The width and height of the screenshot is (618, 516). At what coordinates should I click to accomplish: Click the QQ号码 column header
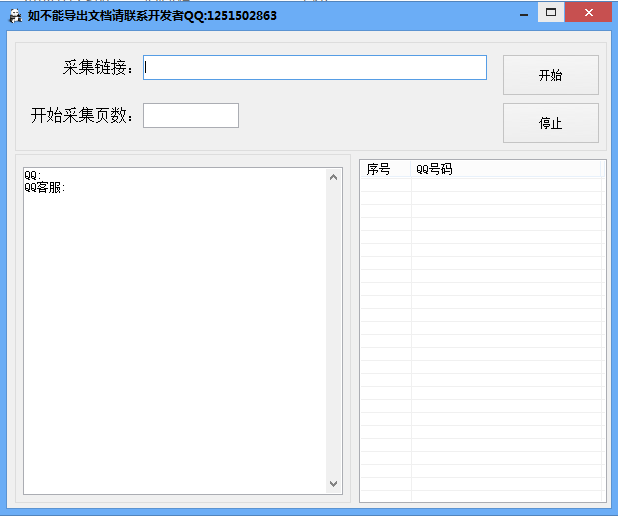[x=506, y=169]
